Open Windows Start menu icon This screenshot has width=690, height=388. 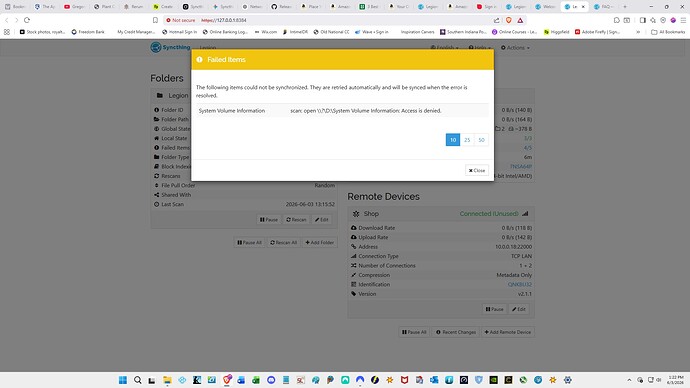click(x=123, y=380)
